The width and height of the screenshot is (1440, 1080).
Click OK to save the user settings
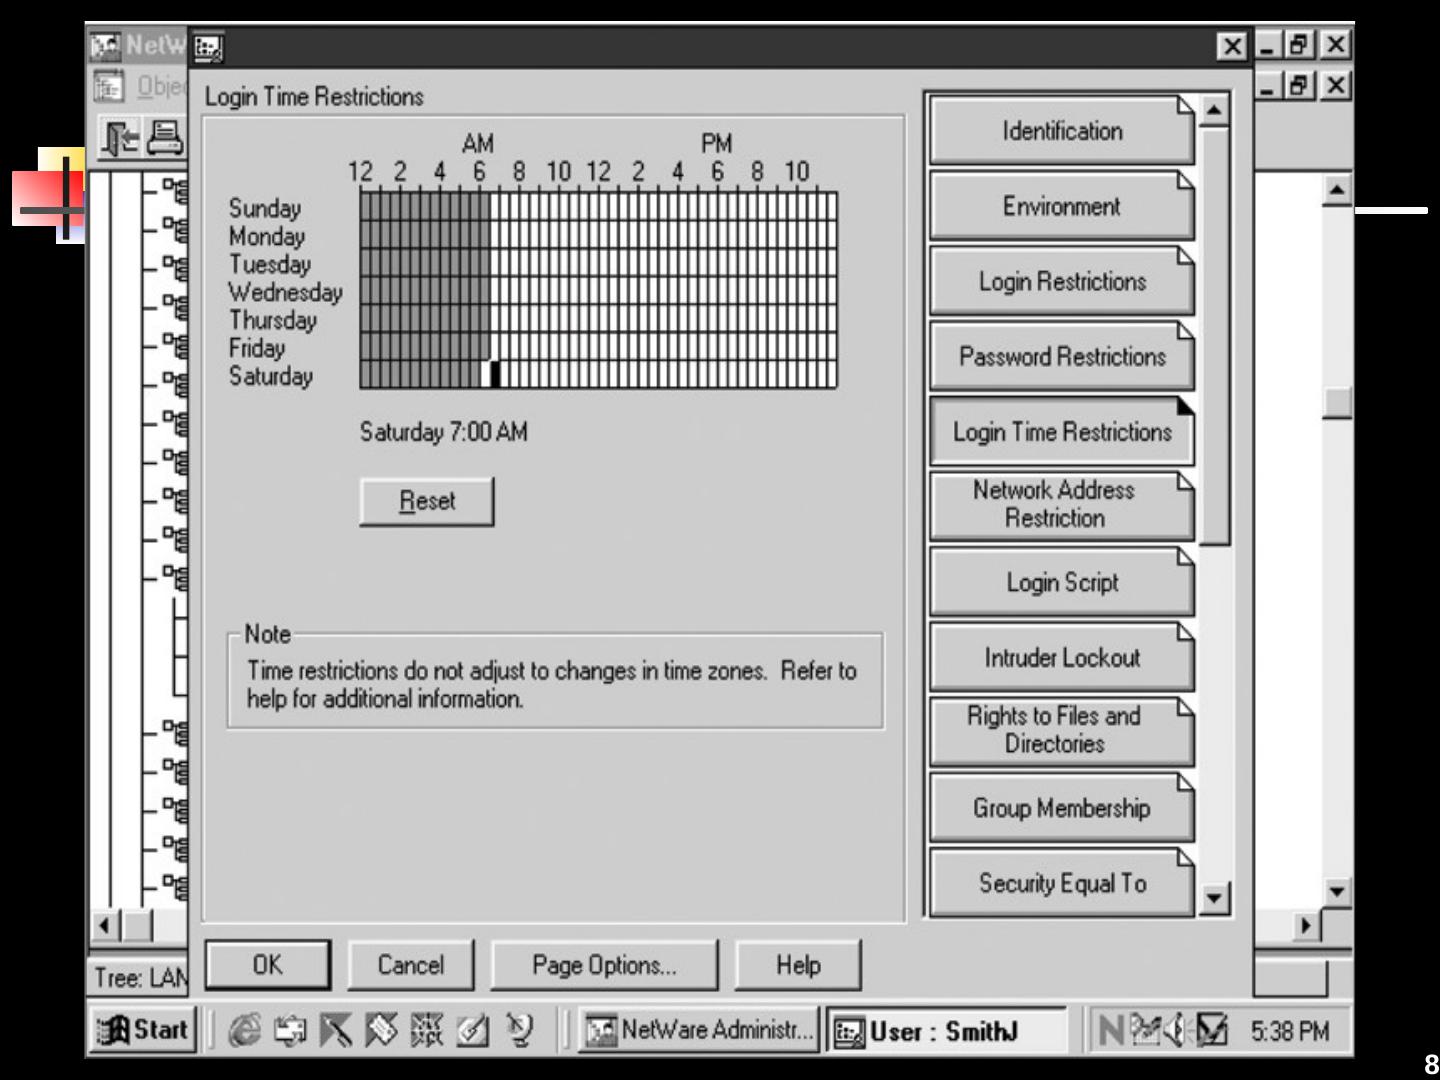[267, 965]
